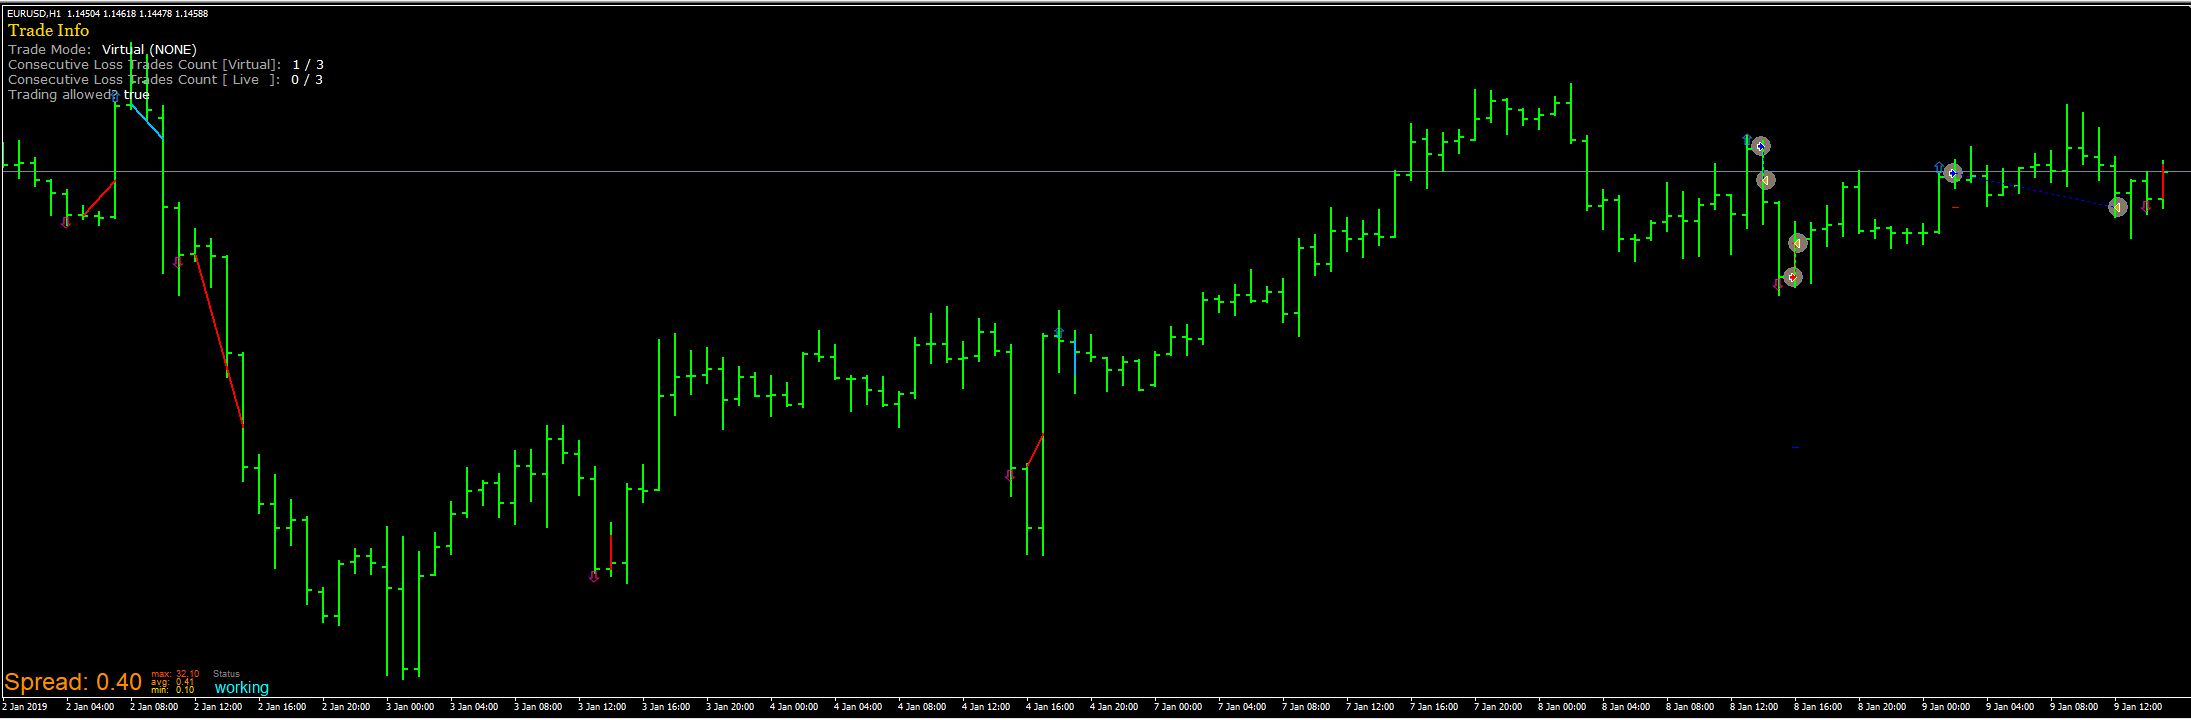Select the long red trend line after 2 Jan 12:00

[219, 341]
